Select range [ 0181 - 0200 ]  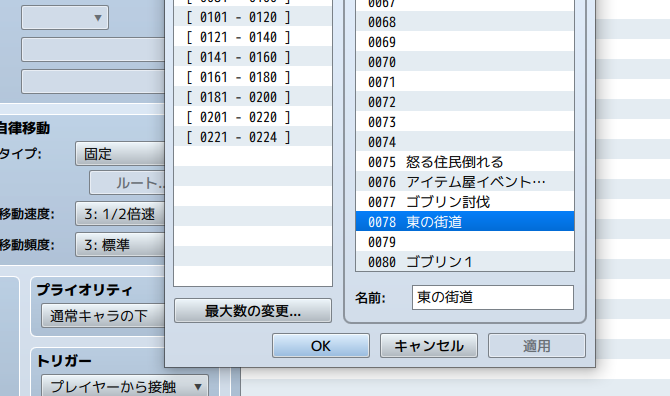coord(253,97)
